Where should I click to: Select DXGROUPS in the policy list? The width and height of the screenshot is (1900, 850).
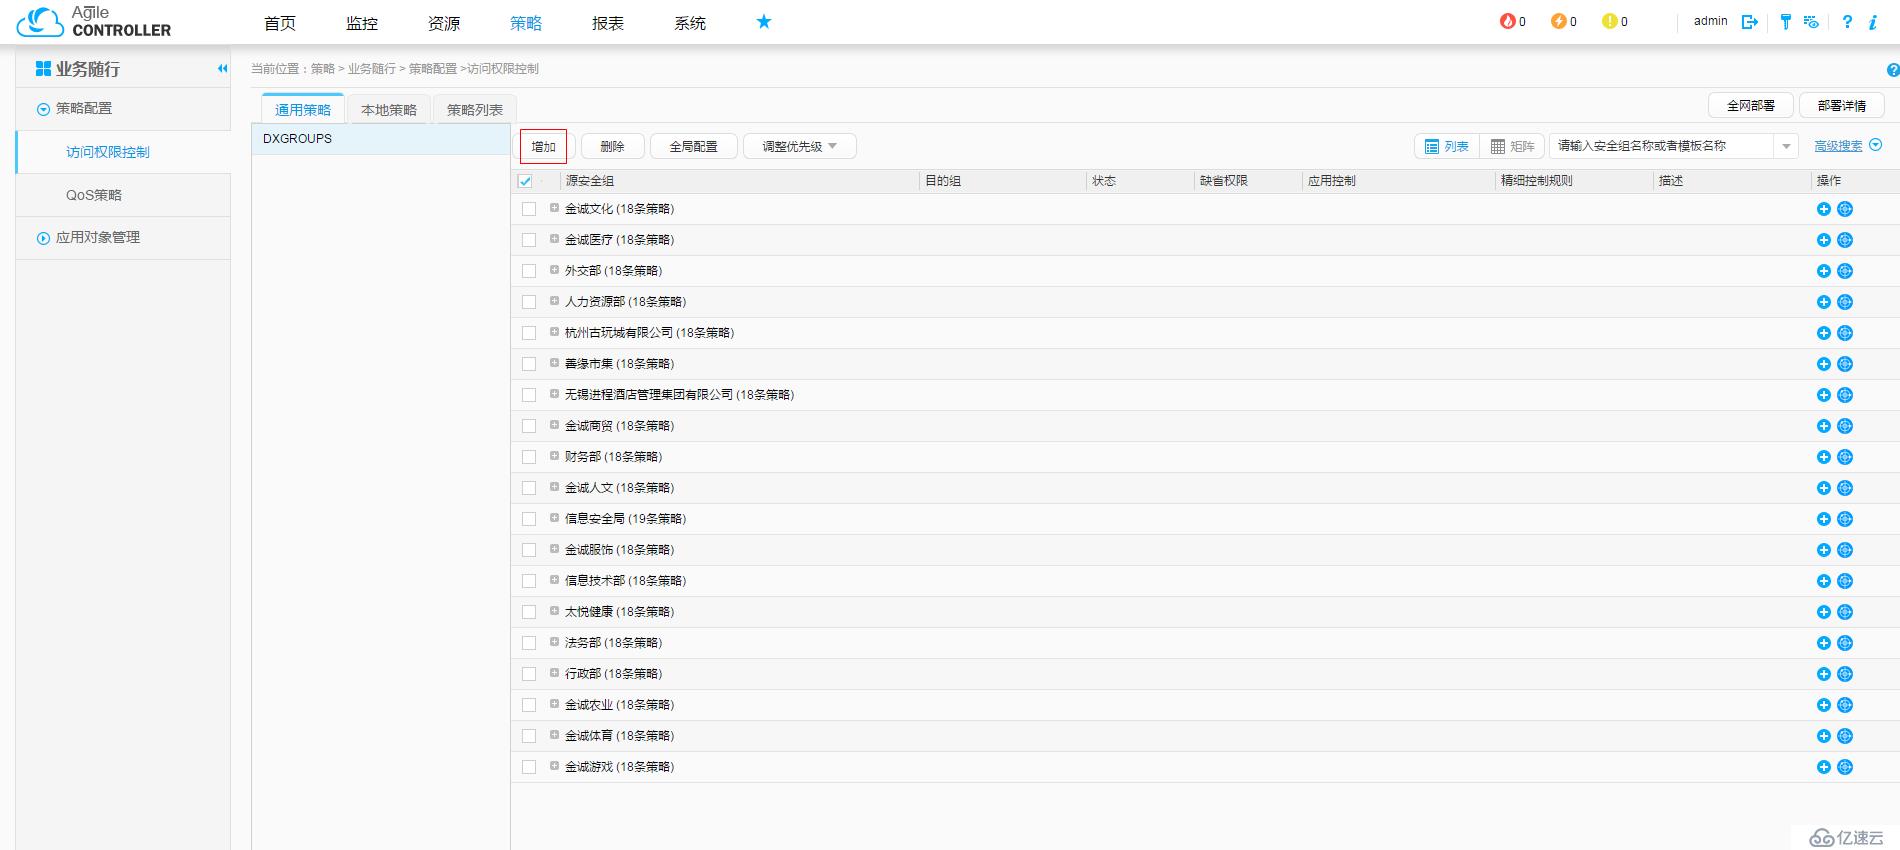tap(380, 139)
